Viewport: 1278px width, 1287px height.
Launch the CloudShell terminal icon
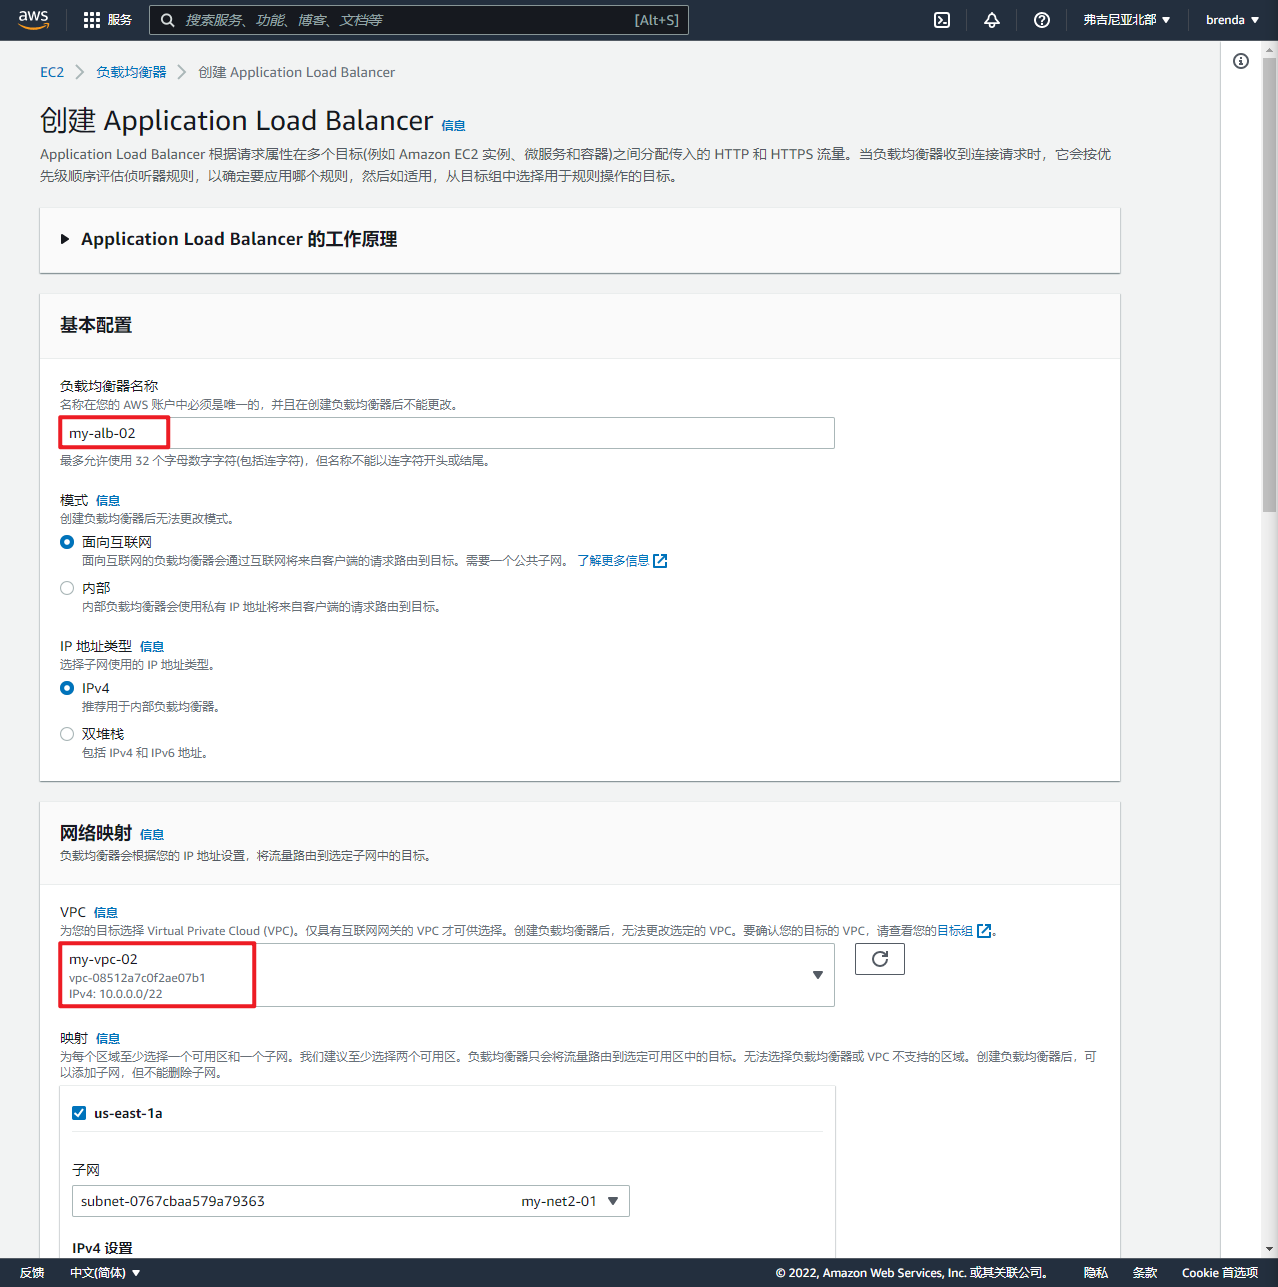coord(942,20)
